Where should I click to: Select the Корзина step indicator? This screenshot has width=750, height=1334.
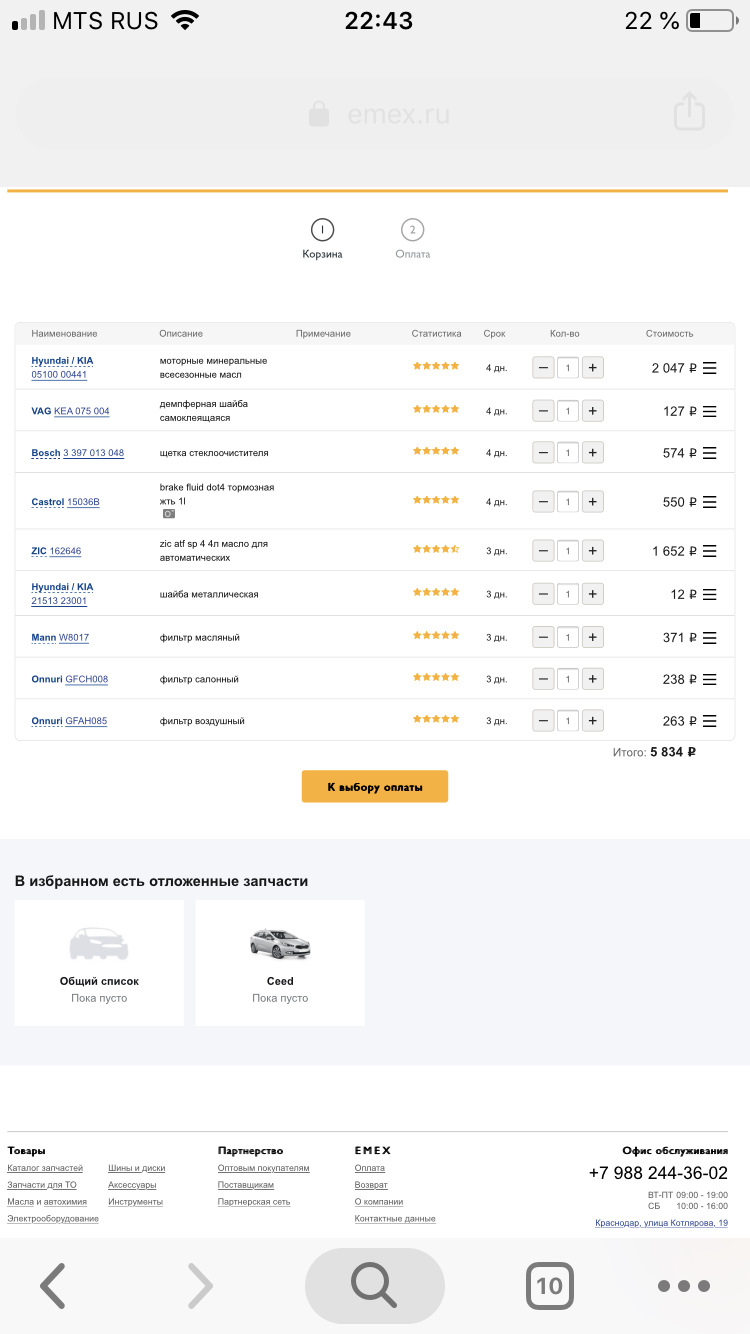[322, 230]
